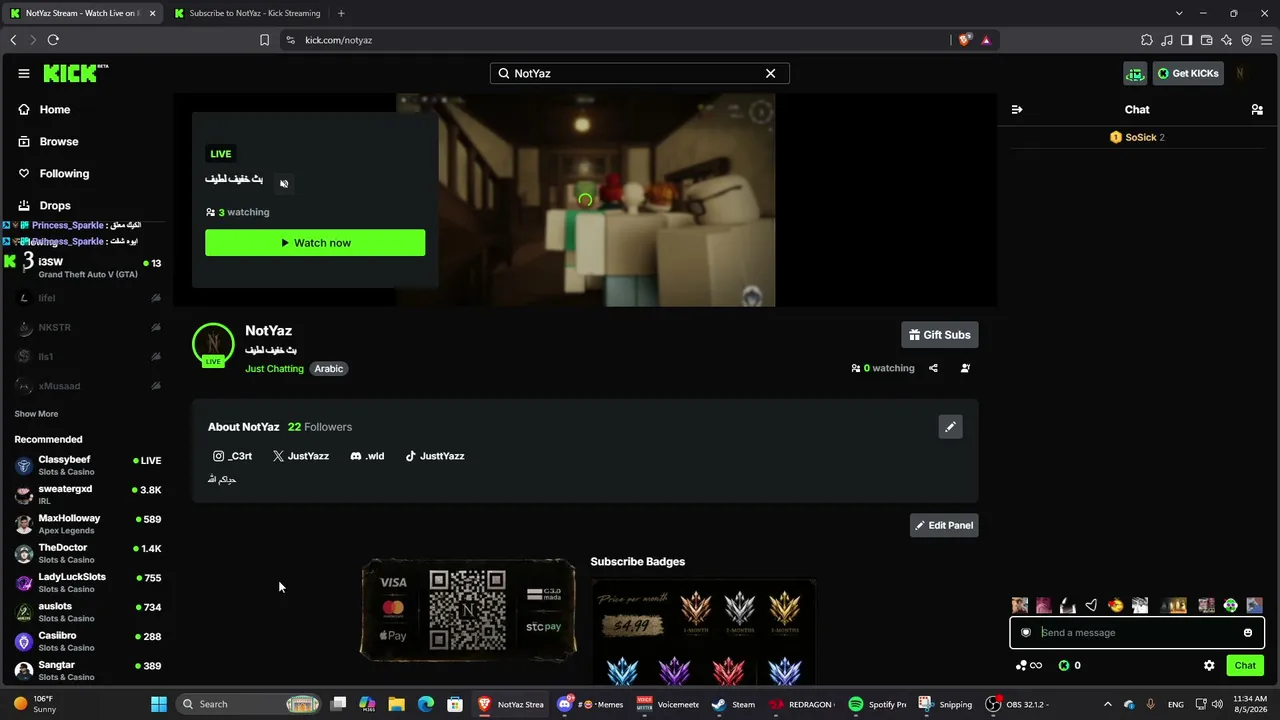
Task: Open the browser extensions puzzle icon
Action: click(1146, 40)
